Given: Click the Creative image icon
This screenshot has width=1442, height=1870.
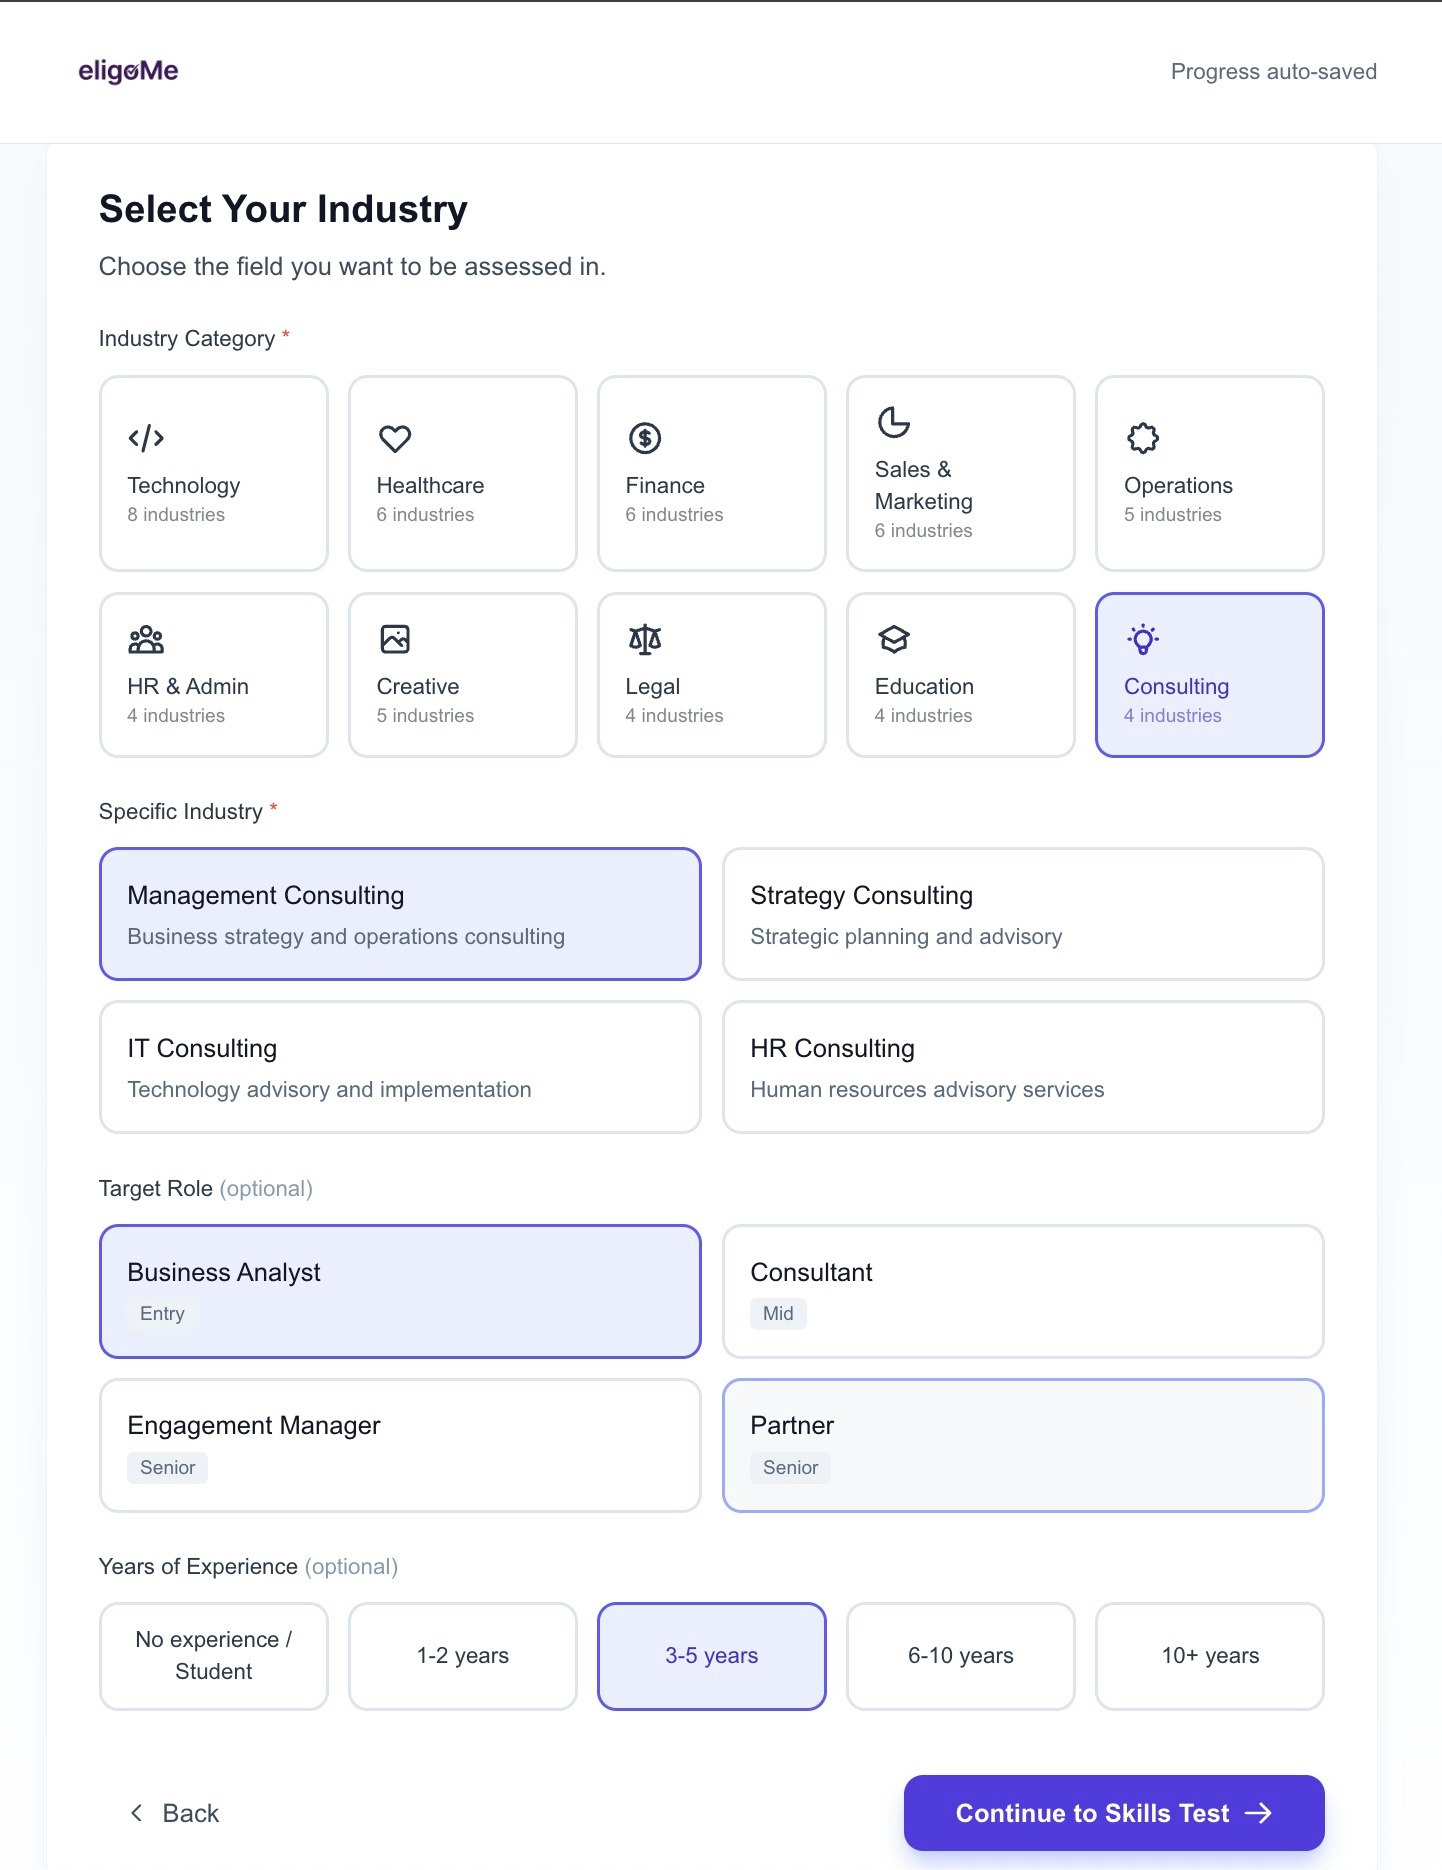Looking at the screenshot, I should click(x=395, y=639).
